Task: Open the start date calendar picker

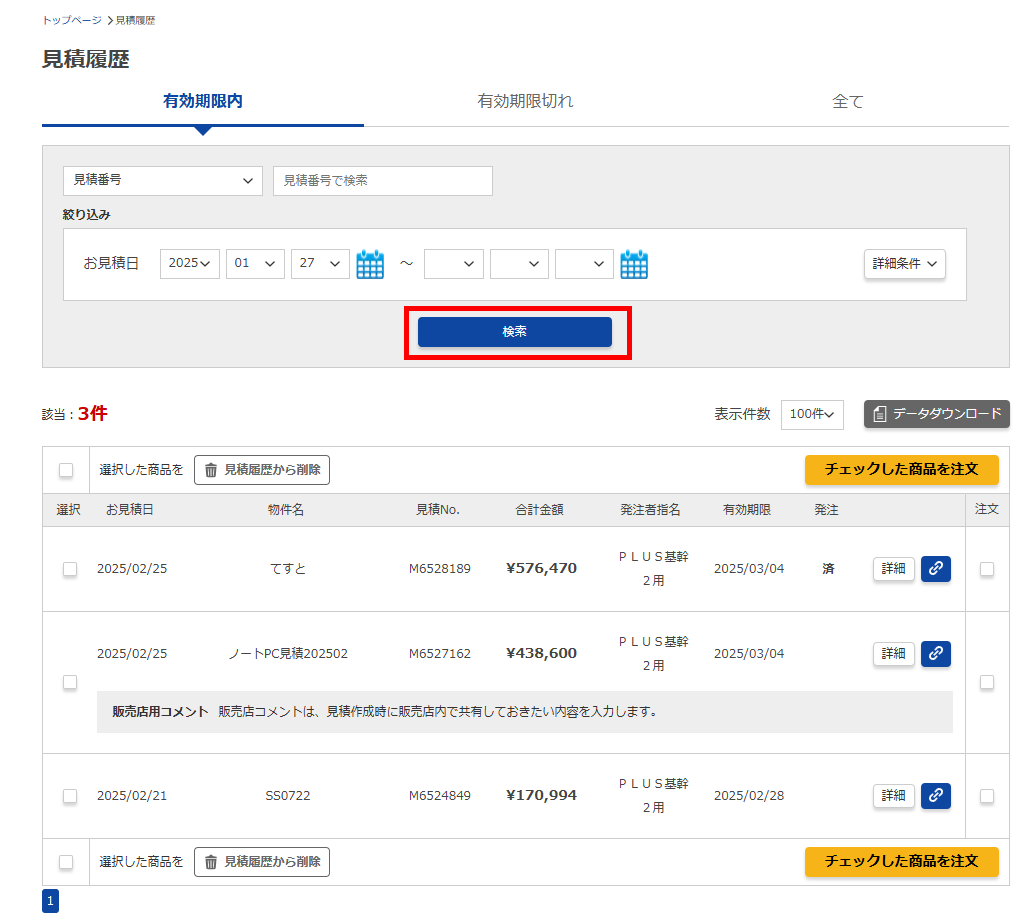Action: click(x=370, y=264)
